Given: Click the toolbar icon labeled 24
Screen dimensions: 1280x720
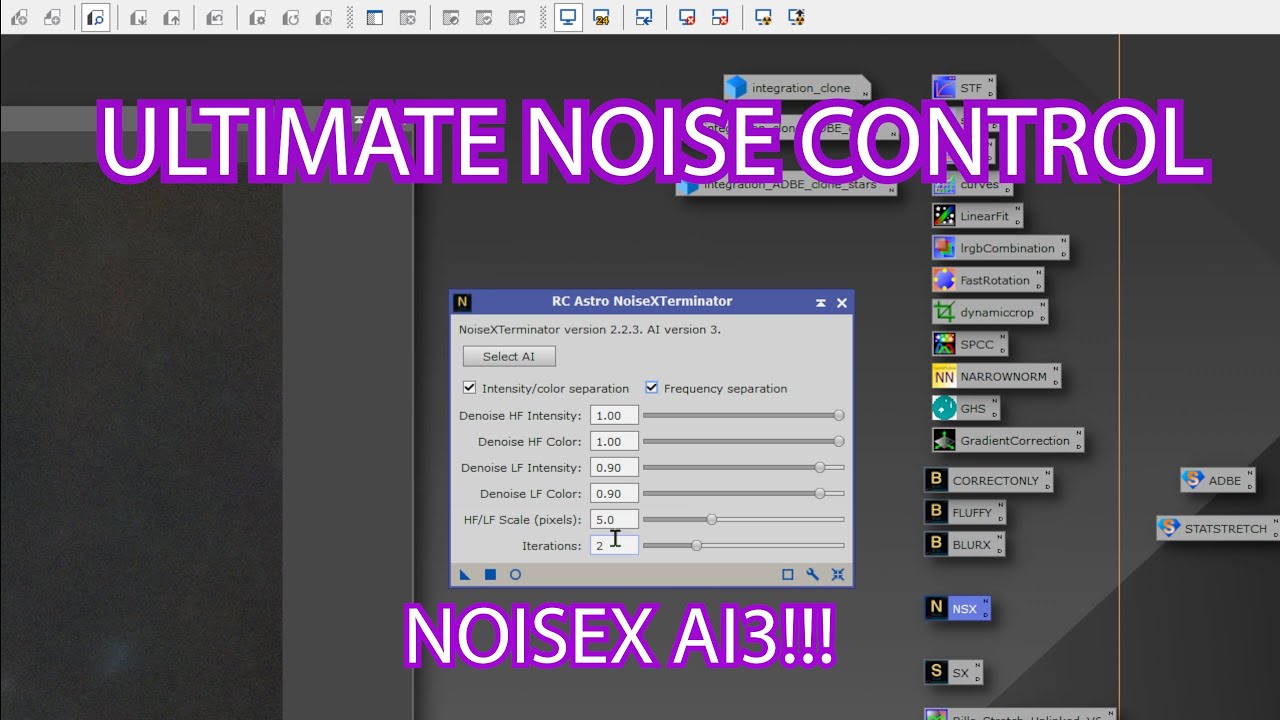Looking at the screenshot, I should click(x=601, y=17).
